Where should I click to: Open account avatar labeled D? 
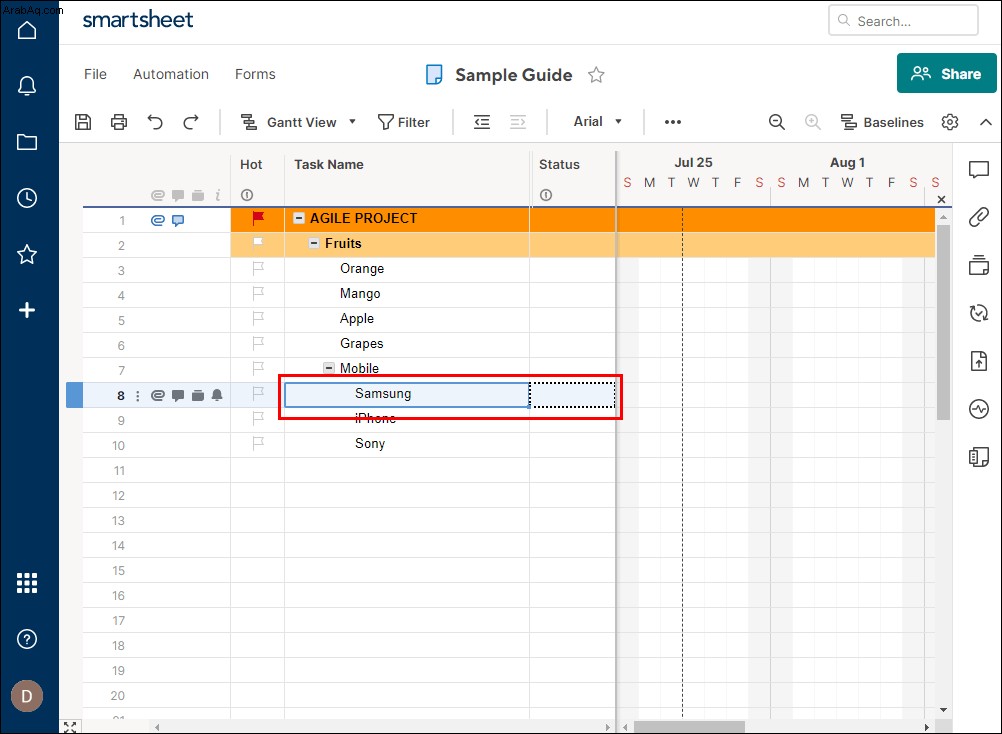[27, 696]
